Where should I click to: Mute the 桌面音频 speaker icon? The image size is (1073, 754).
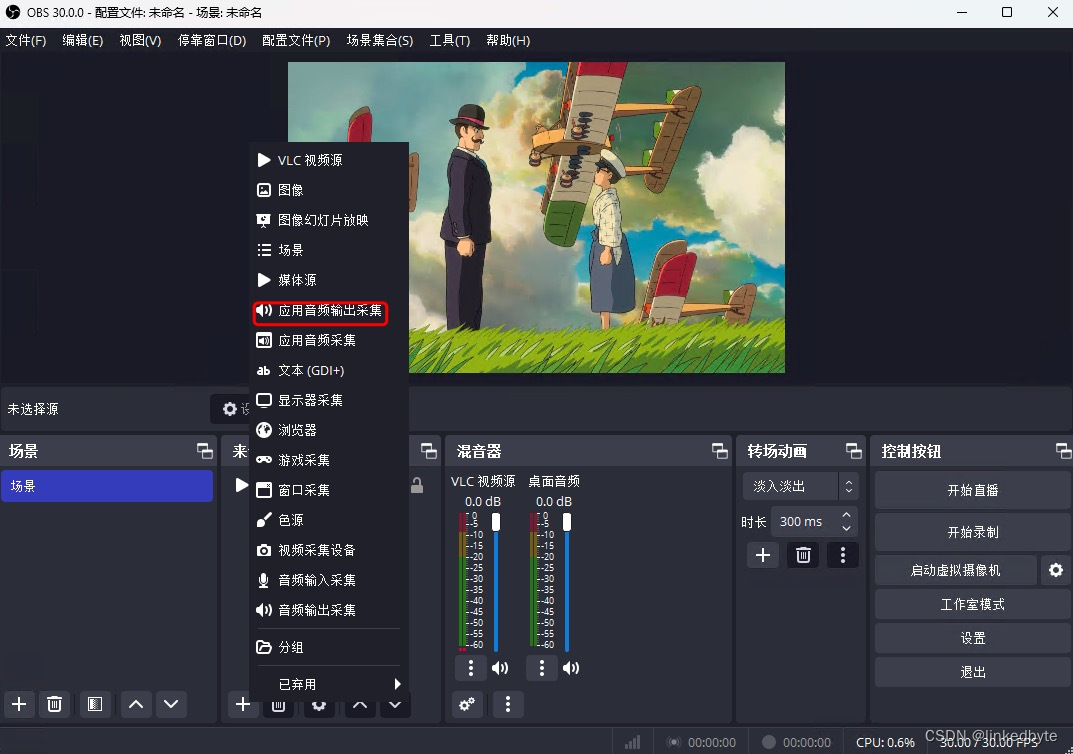570,667
